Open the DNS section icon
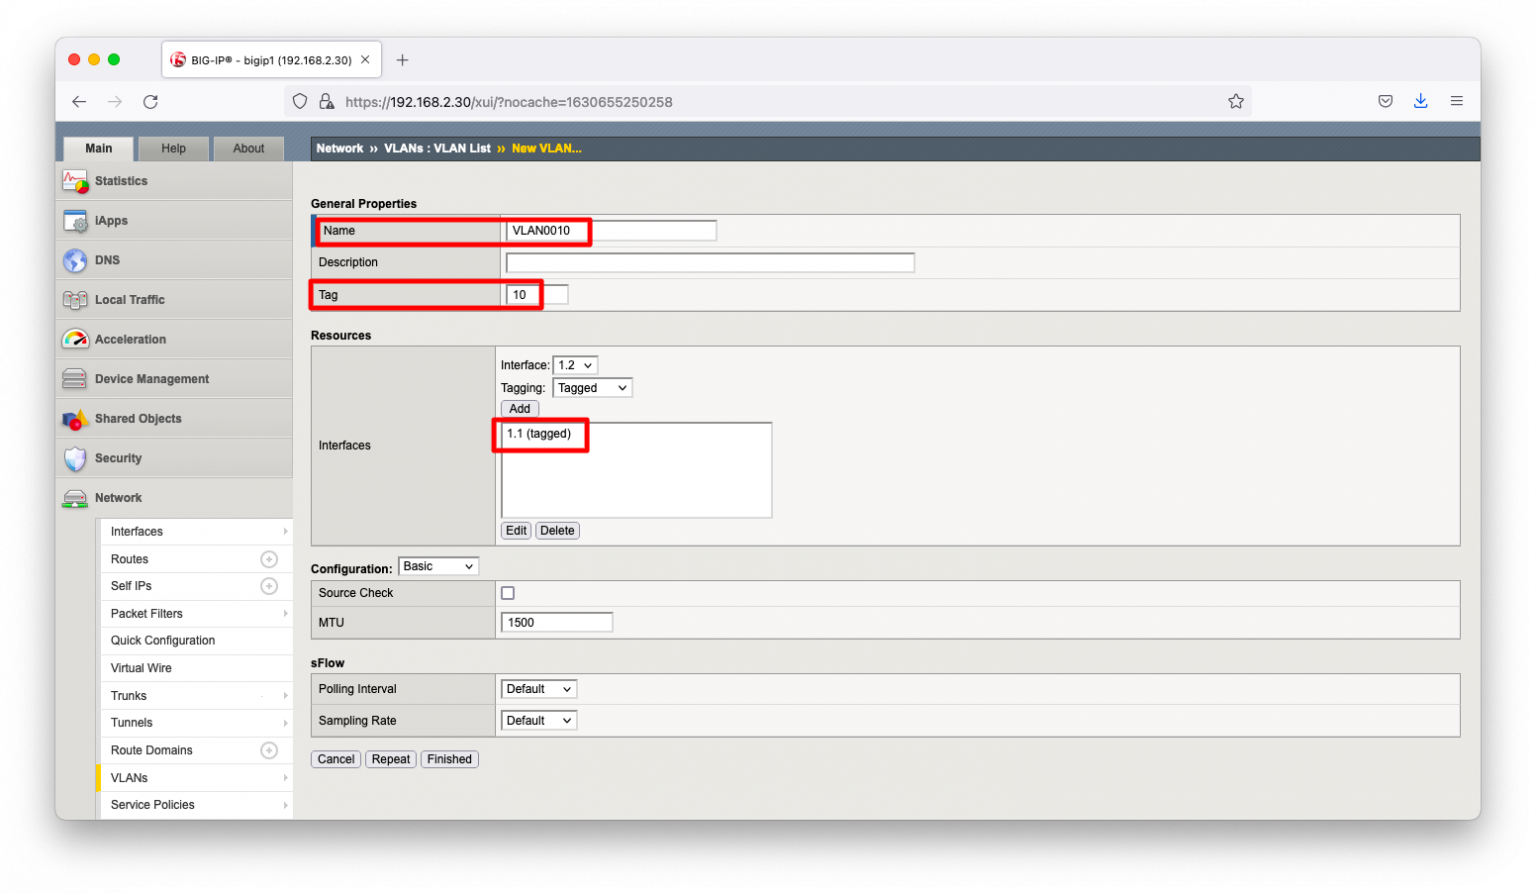Image resolution: width=1536 pixels, height=893 pixels. click(76, 260)
